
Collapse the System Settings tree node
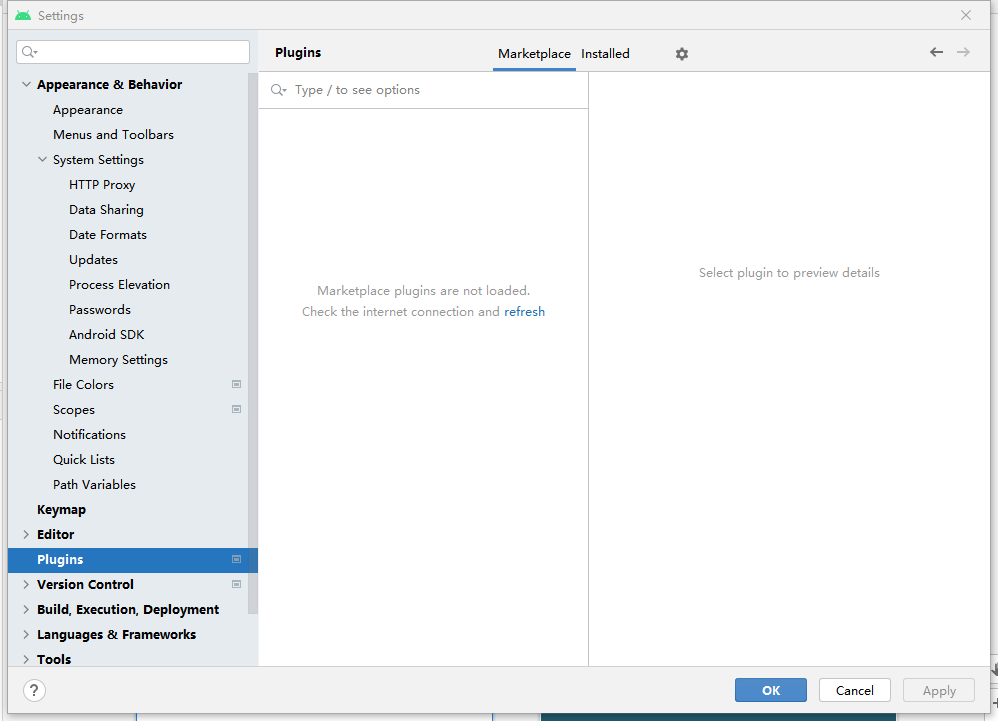click(x=42, y=160)
